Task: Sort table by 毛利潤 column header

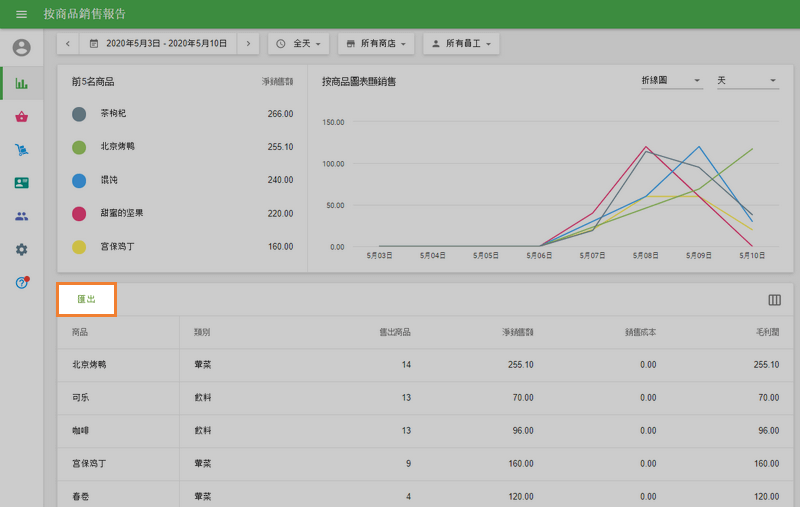Action: pyautogui.click(x=766, y=332)
